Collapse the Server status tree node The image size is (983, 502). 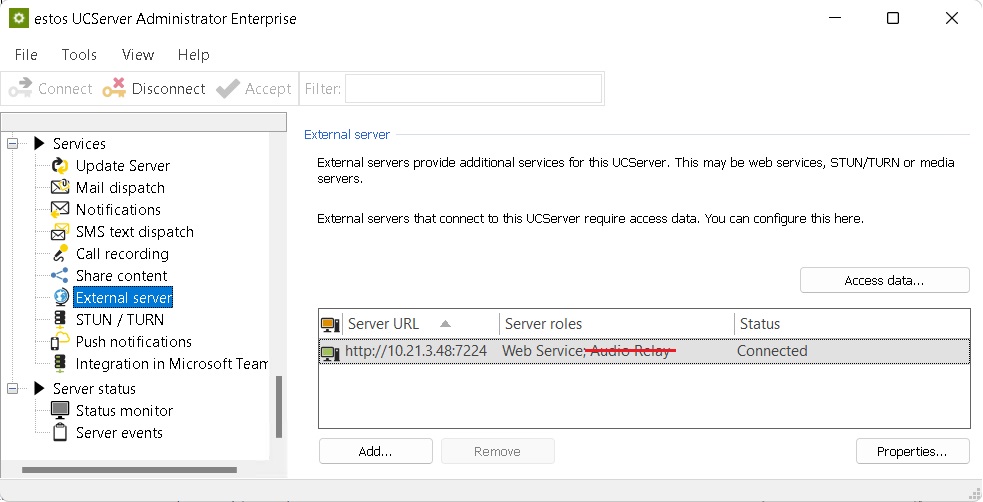click(14, 389)
